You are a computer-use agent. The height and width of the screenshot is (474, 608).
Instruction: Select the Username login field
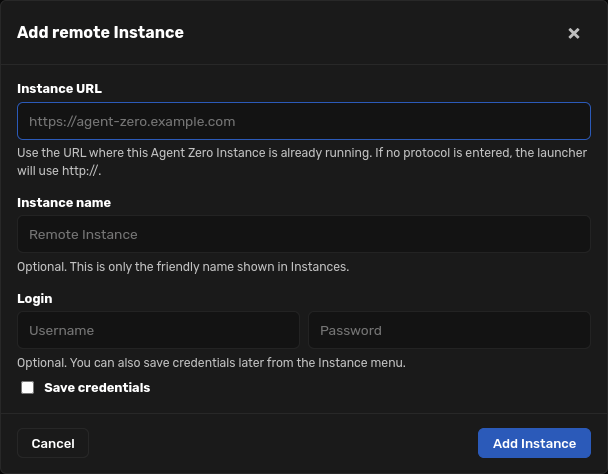point(158,330)
